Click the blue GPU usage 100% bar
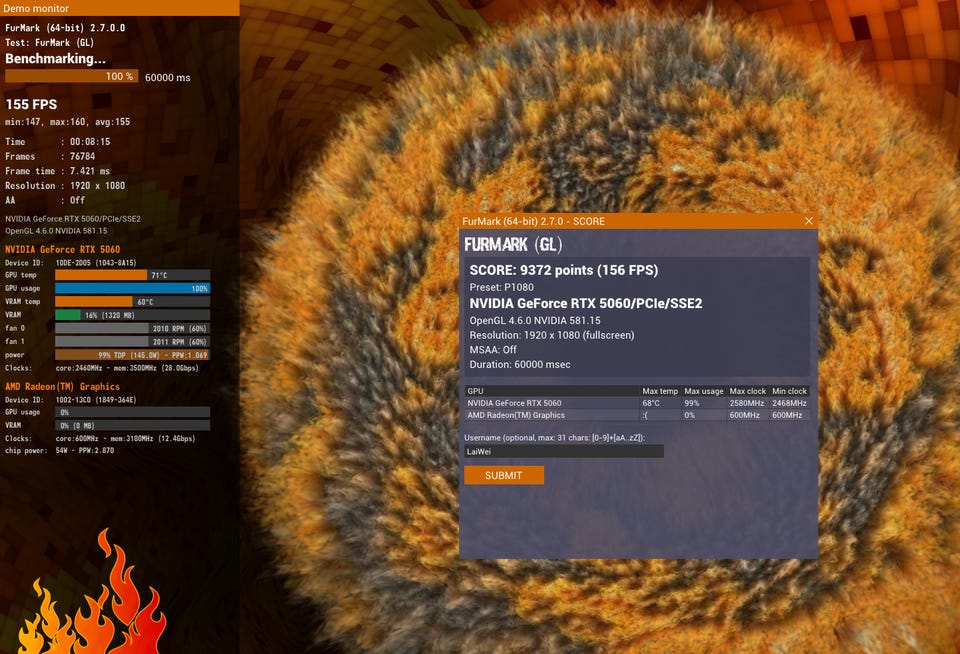Viewport: 960px width, 654px height. [133, 288]
